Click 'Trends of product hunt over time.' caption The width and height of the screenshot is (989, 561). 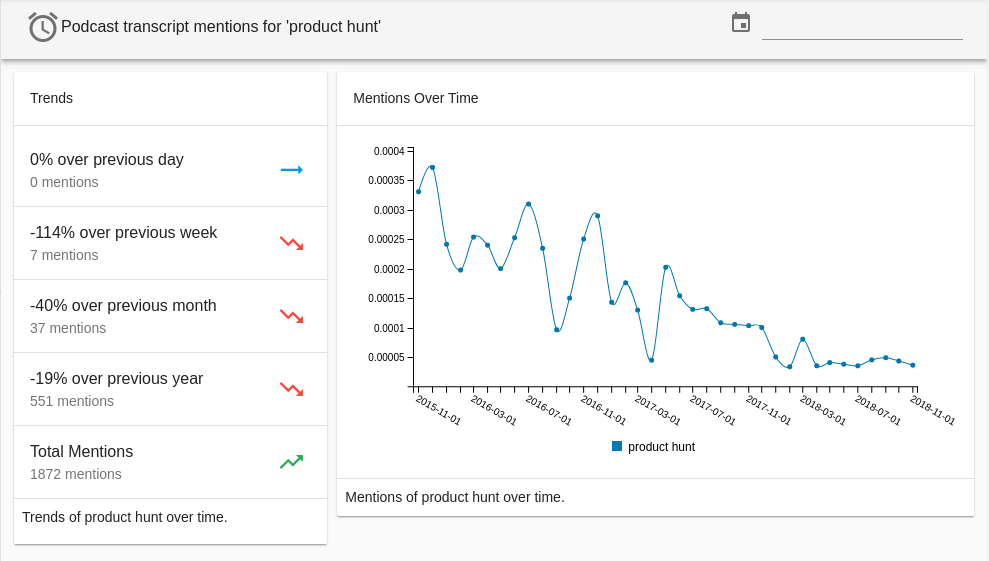click(125, 517)
